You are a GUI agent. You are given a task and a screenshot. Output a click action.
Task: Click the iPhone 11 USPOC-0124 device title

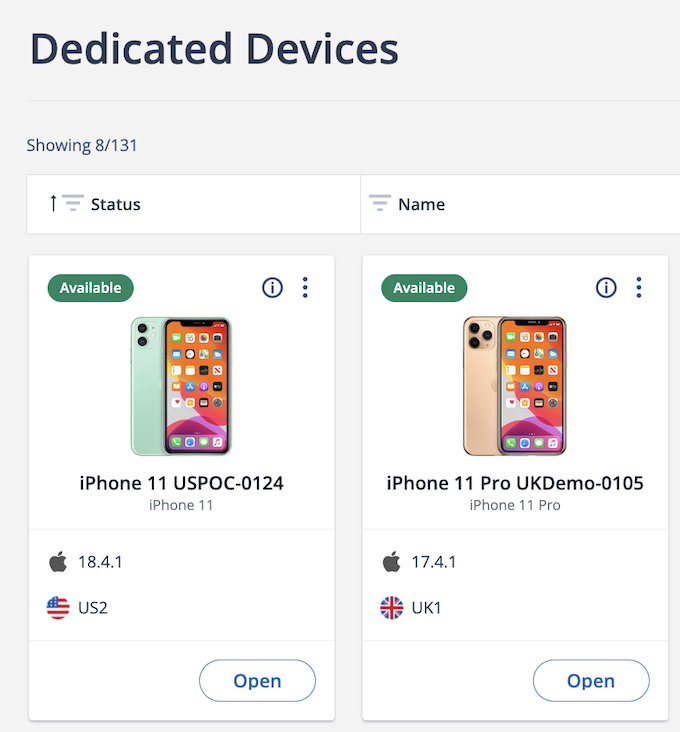181,483
